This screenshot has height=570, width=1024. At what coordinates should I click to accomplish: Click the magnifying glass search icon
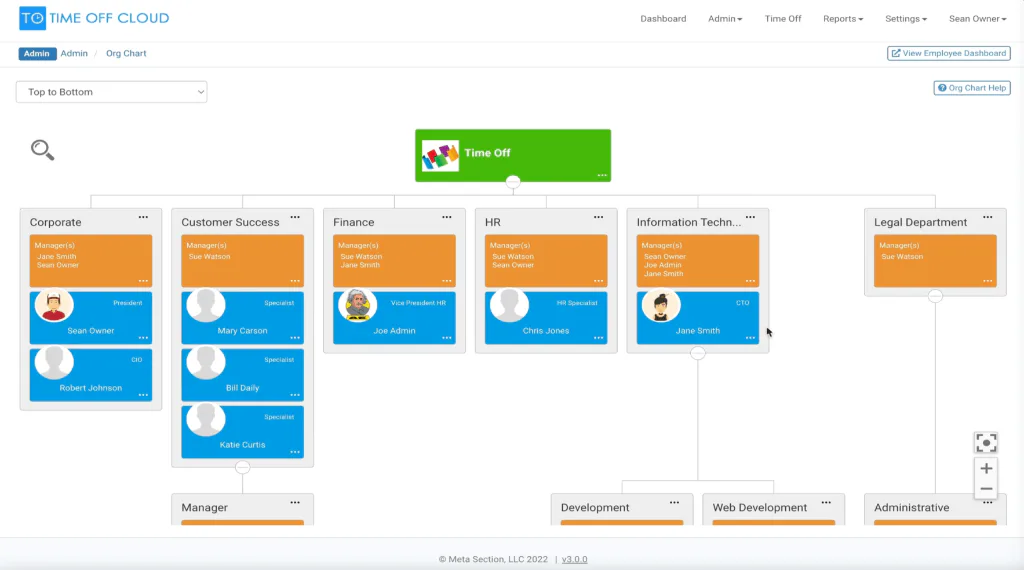pos(42,150)
